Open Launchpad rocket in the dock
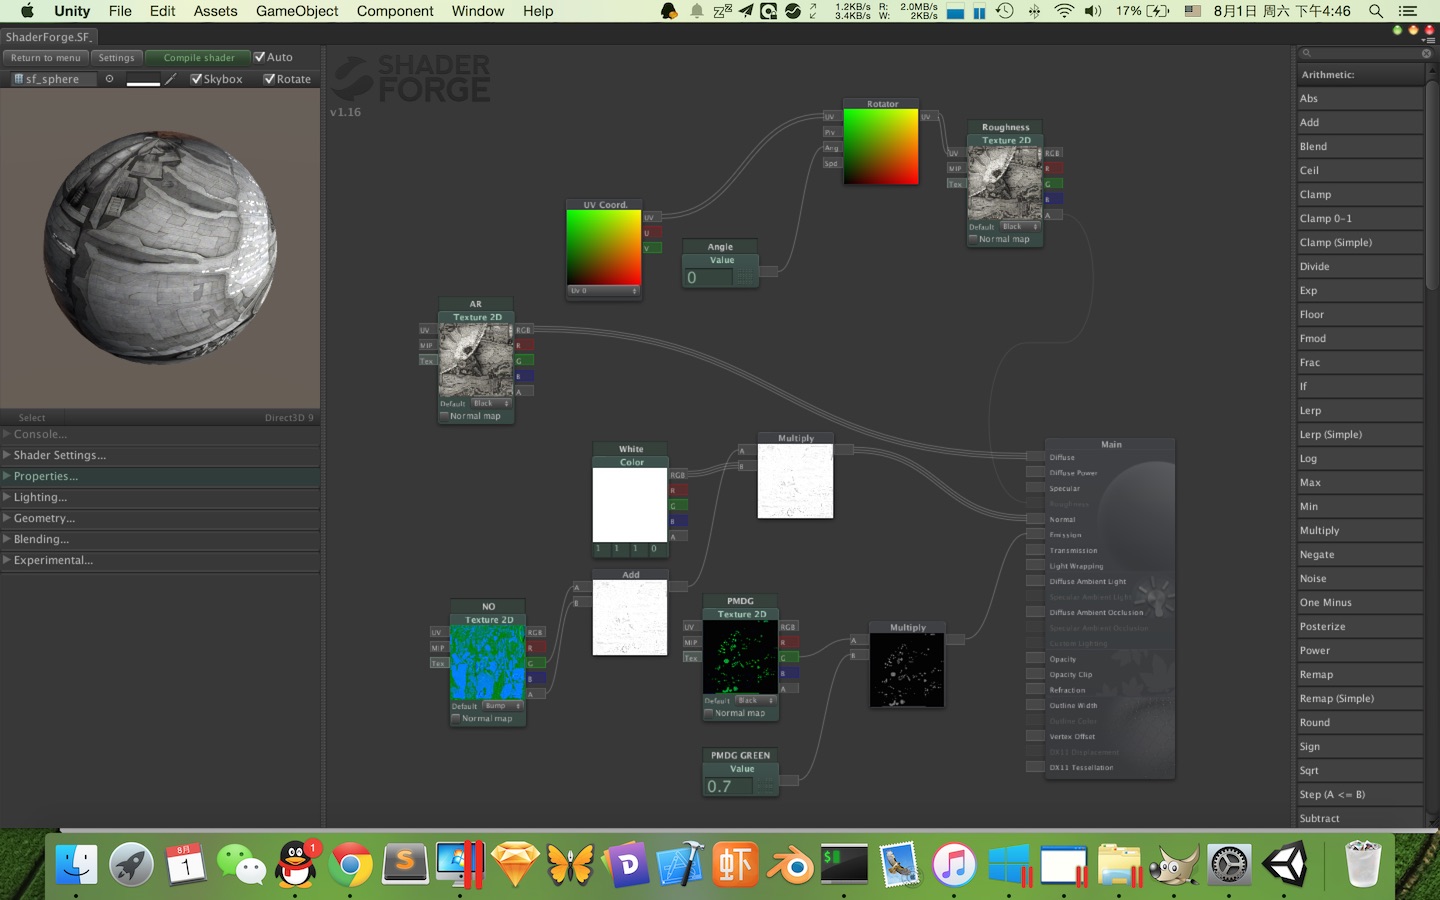The height and width of the screenshot is (900, 1440). [131, 865]
